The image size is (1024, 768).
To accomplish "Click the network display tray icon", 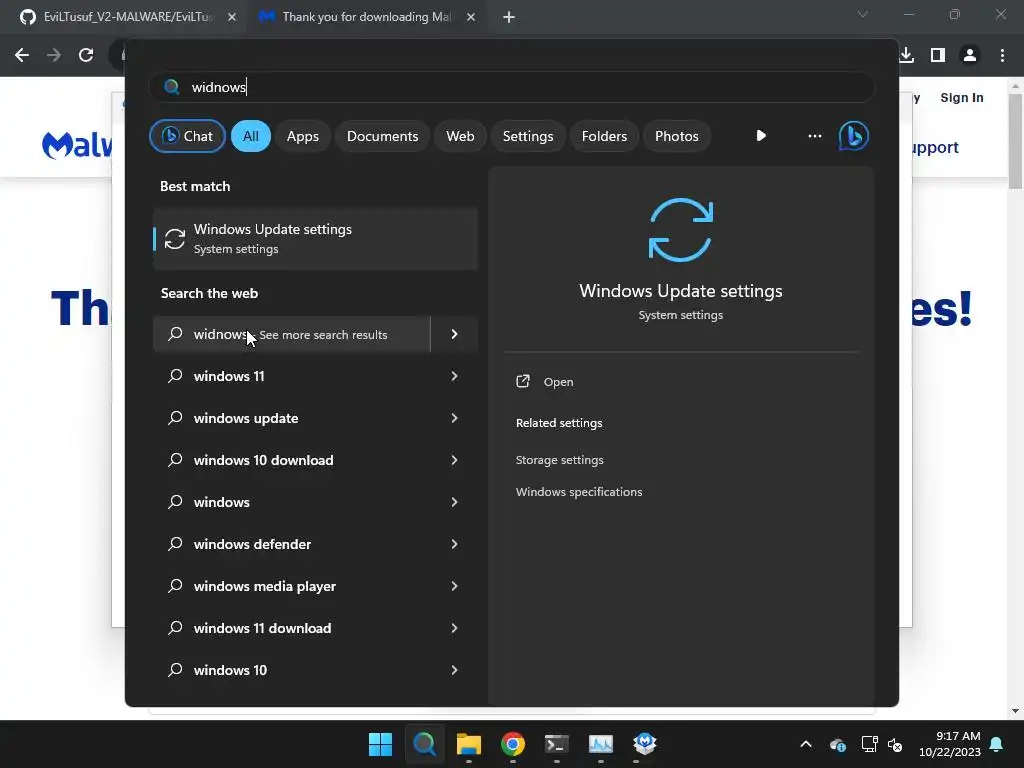I will [x=869, y=744].
